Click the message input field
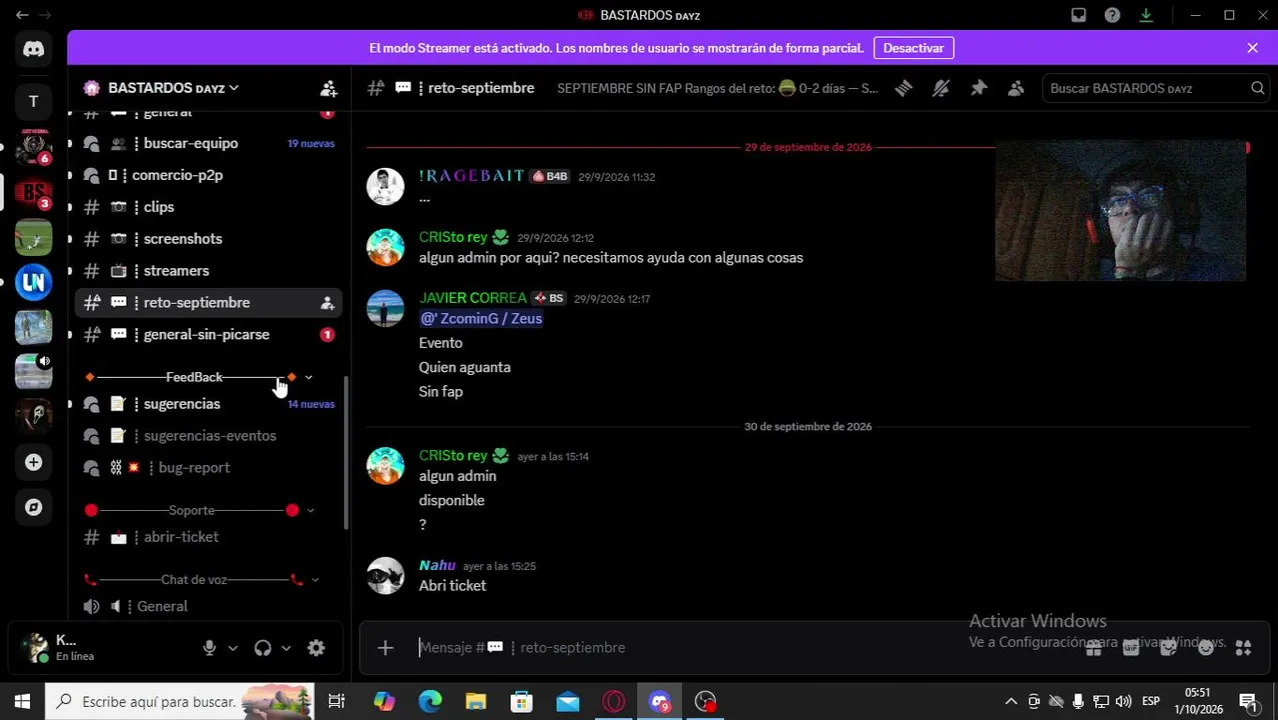 (740, 648)
